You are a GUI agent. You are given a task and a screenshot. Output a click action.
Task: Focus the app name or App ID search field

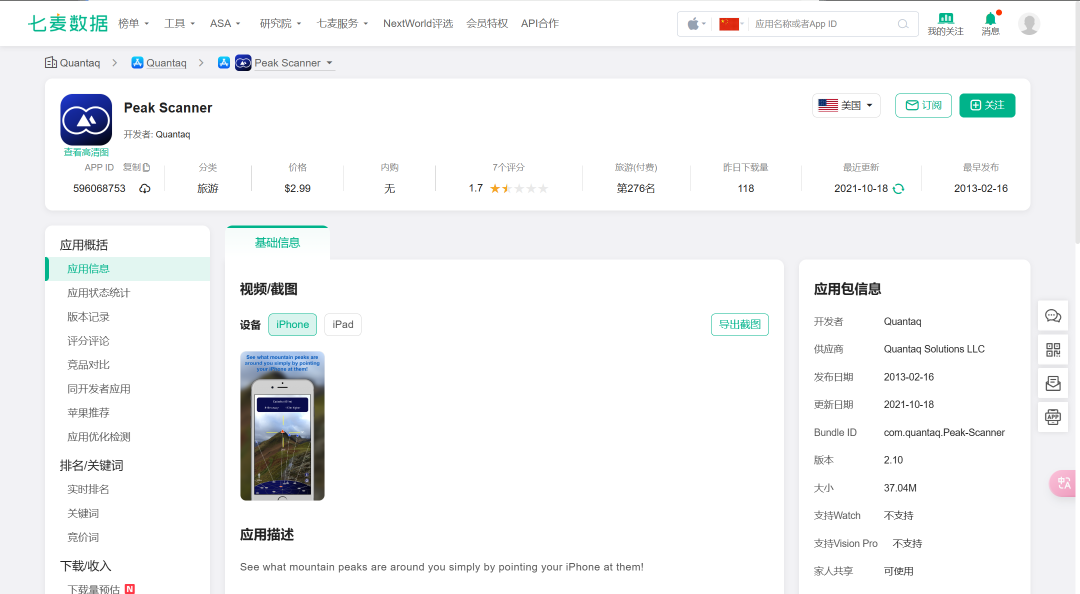coord(823,24)
